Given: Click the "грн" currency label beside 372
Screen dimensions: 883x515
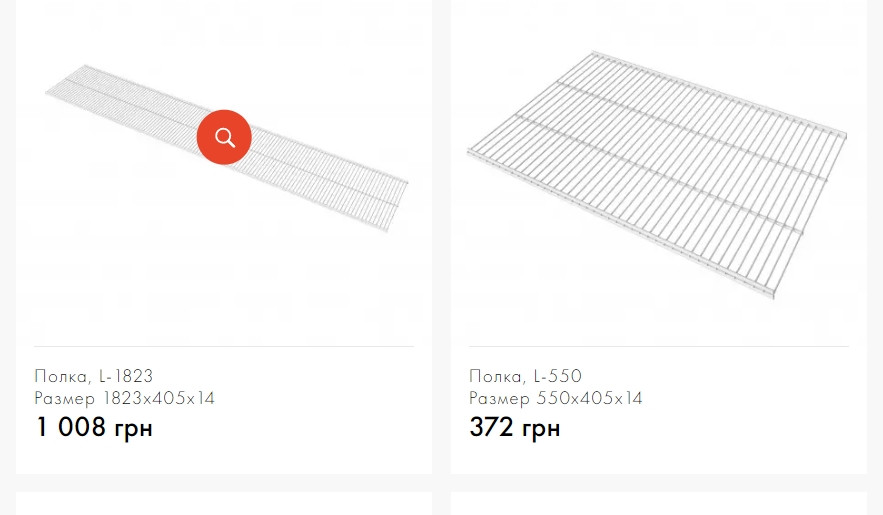Looking at the screenshot, I should (x=540, y=428).
